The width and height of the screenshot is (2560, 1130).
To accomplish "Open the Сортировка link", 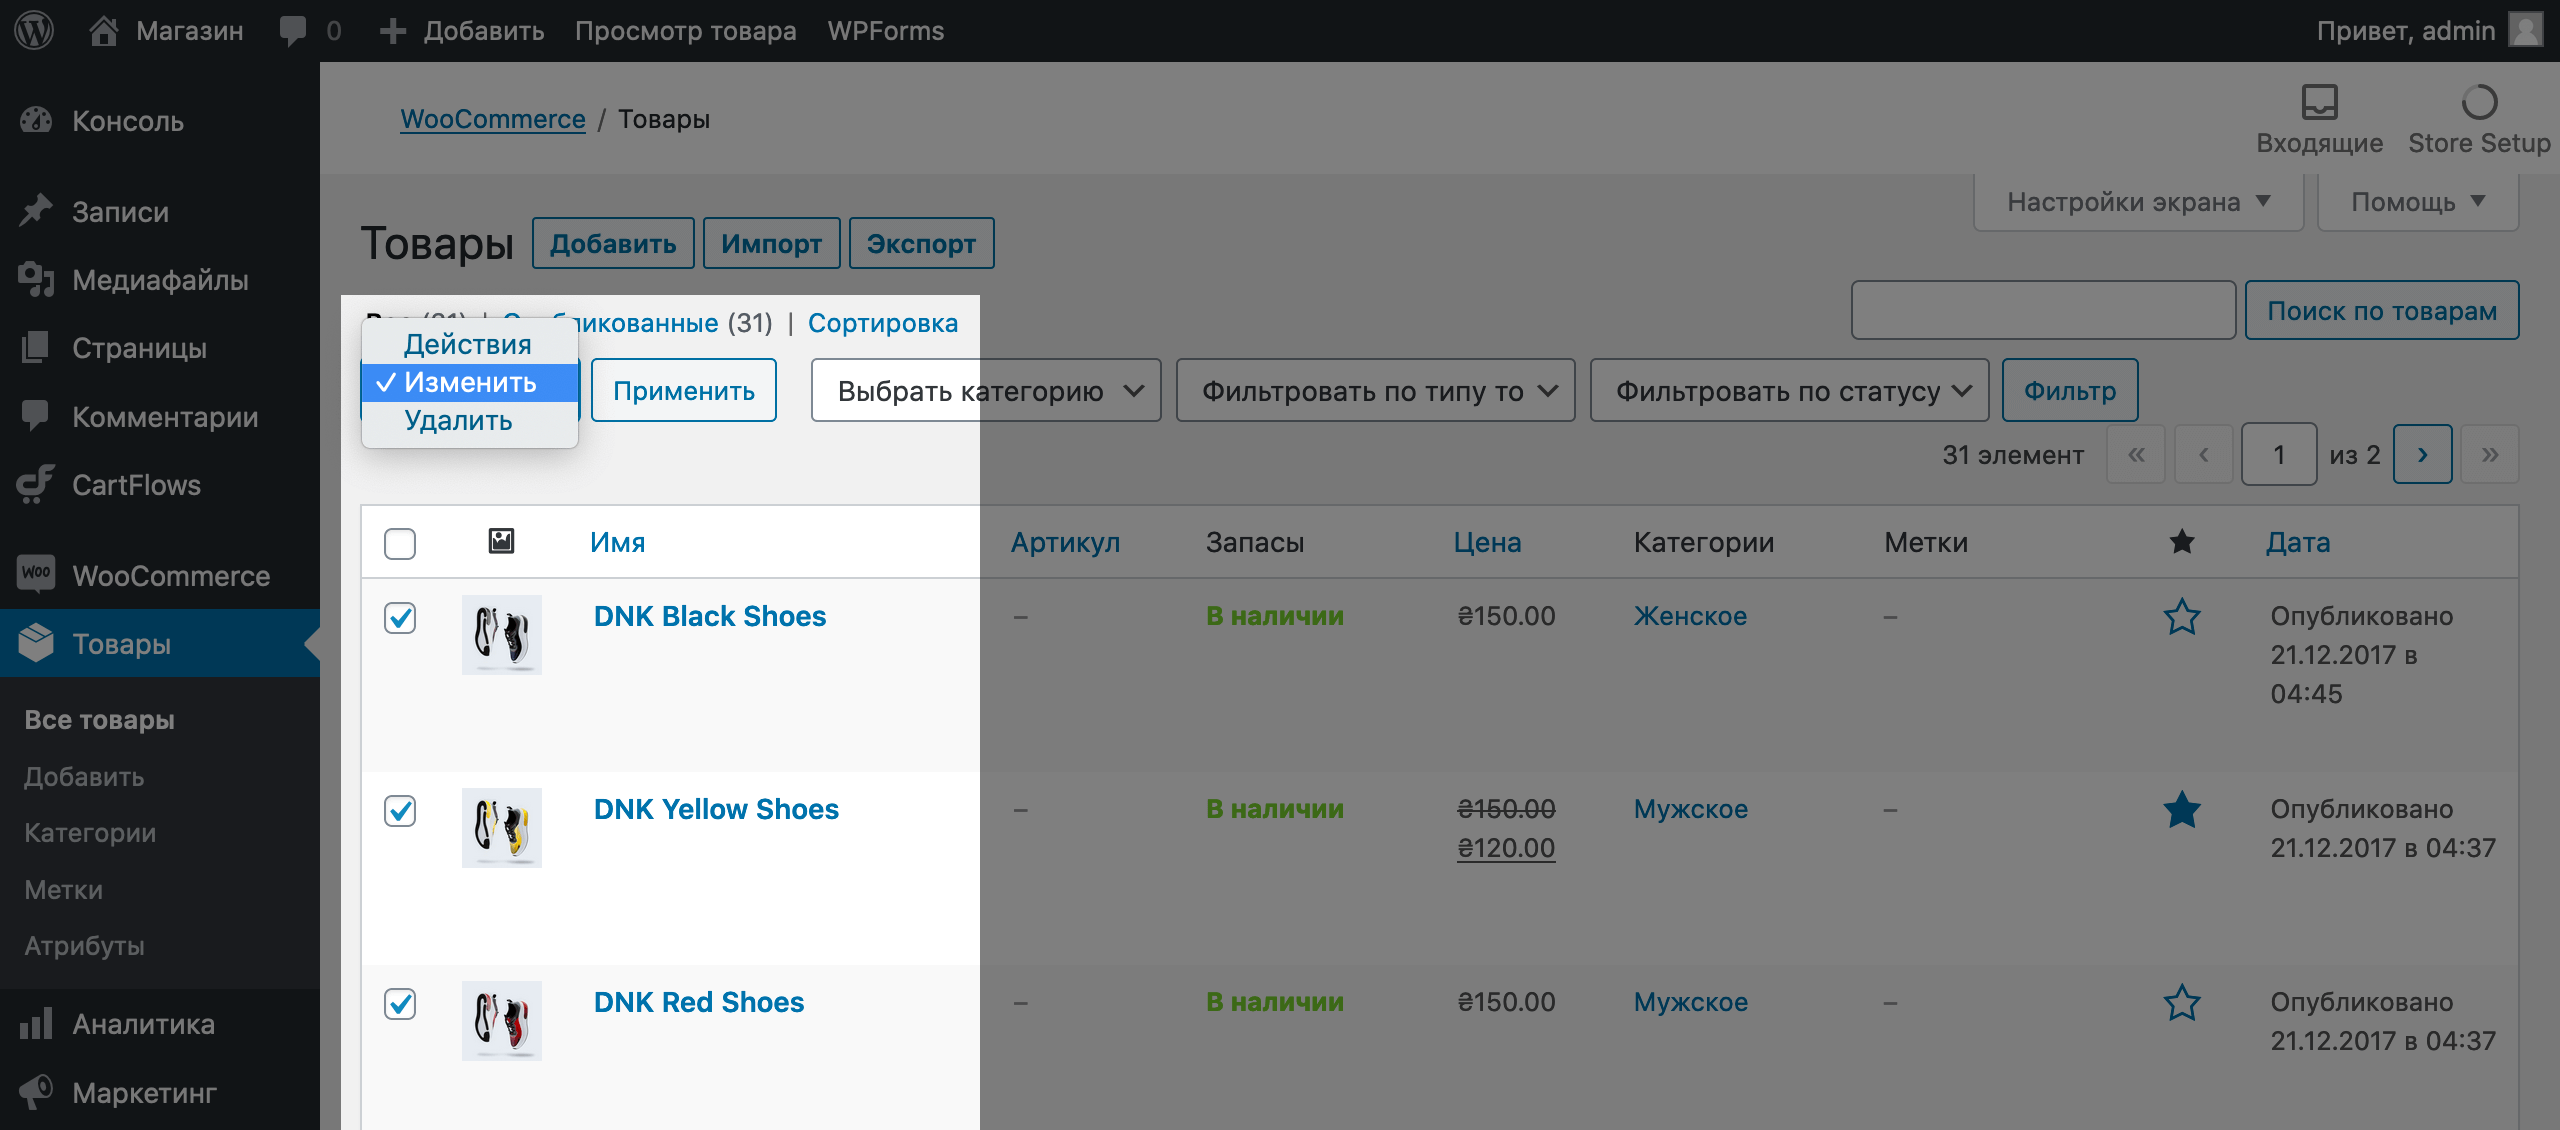I will [883, 323].
